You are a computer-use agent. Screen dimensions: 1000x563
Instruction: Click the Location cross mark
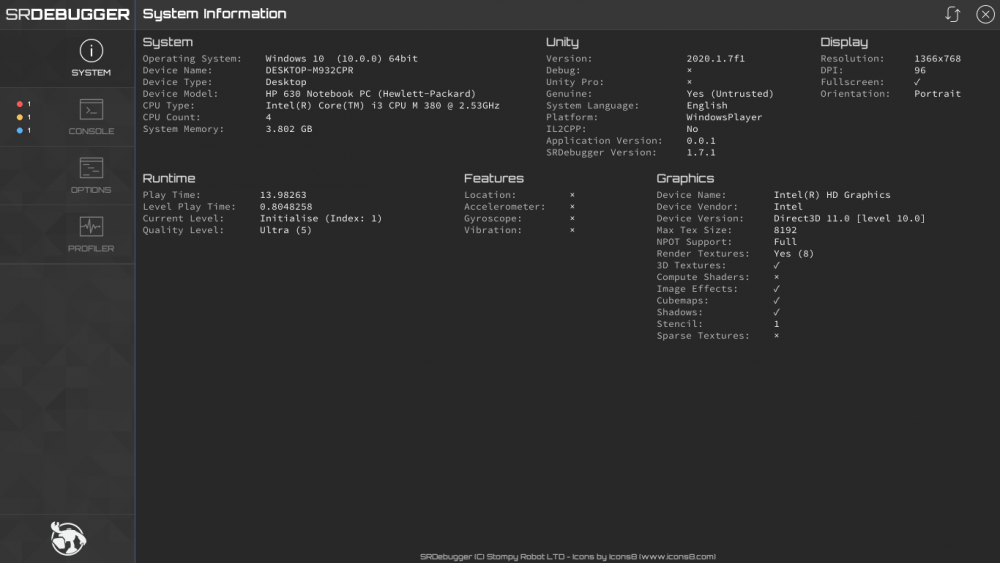pos(572,194)
